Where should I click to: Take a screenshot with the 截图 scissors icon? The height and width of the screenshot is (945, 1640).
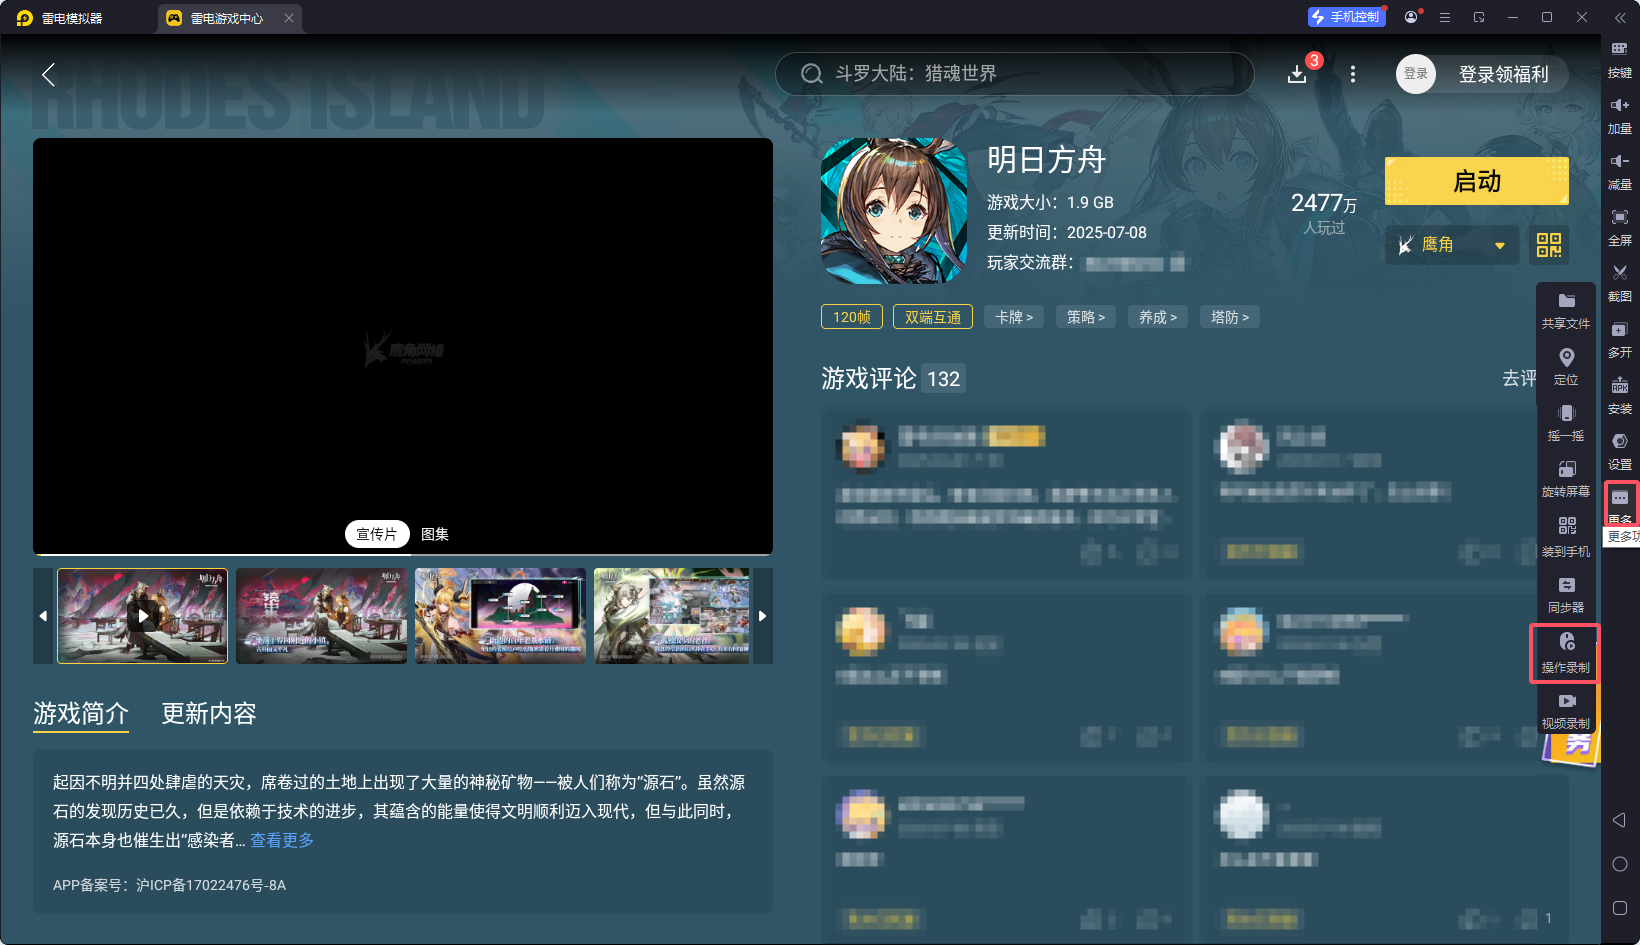tap(1619, 283)
